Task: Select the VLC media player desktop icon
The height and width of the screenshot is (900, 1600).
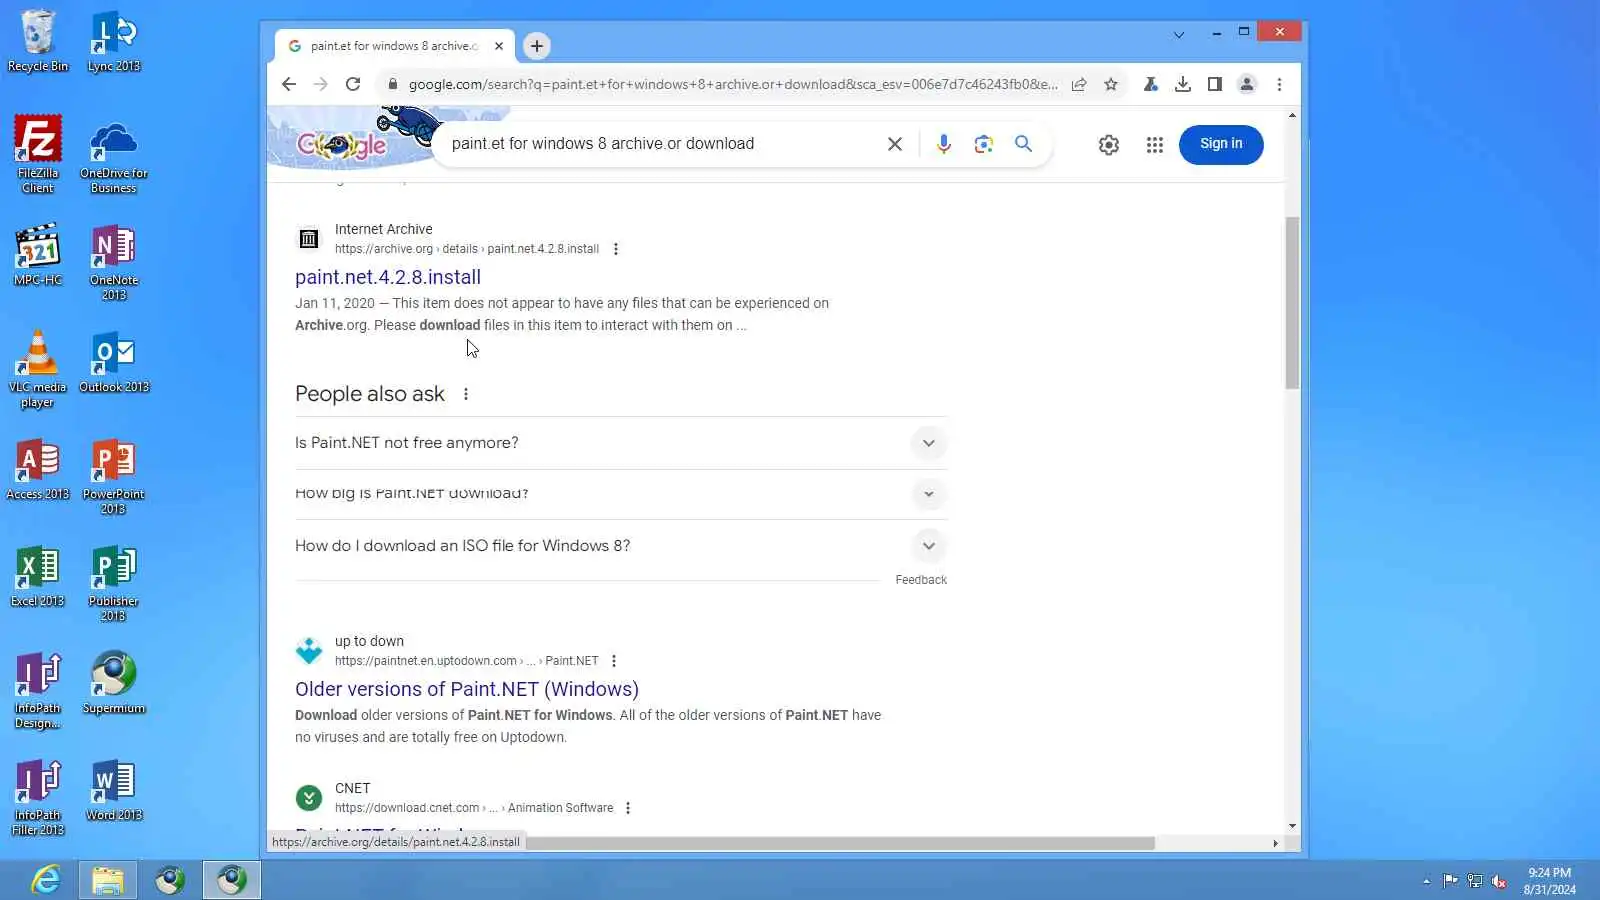Action: click(38, 369)
